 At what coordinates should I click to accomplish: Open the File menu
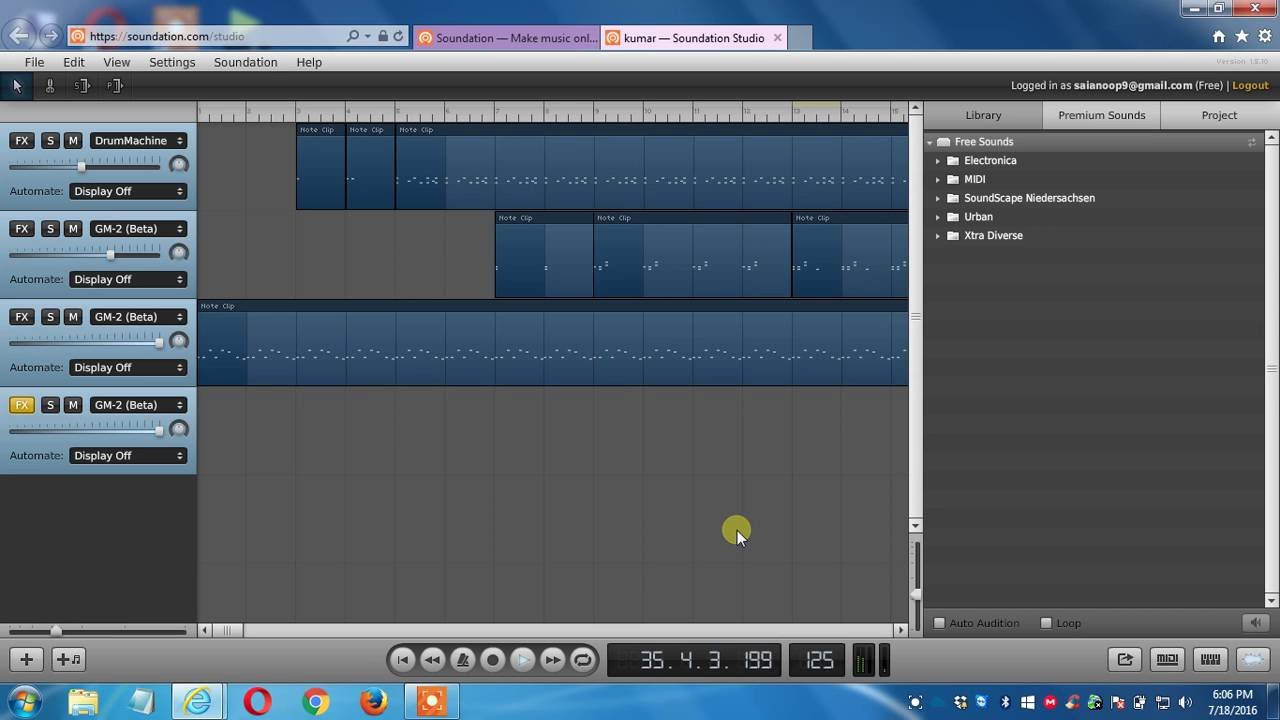(34, 62)
